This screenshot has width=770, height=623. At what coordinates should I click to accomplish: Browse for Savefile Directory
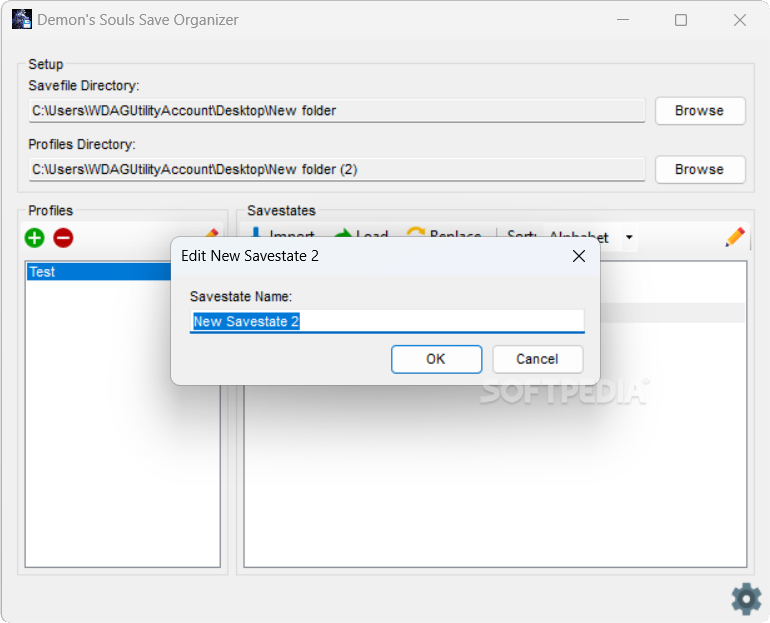pyautogui.click(x=700, y=111)
